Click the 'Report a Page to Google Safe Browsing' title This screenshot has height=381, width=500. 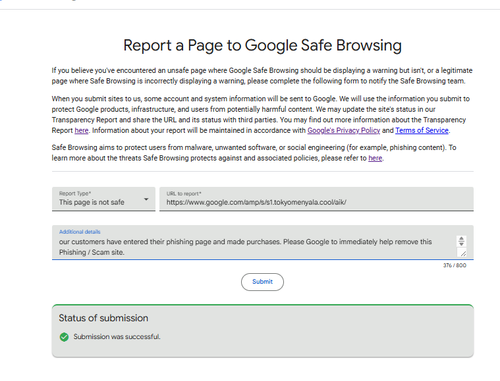click(262, 45)
